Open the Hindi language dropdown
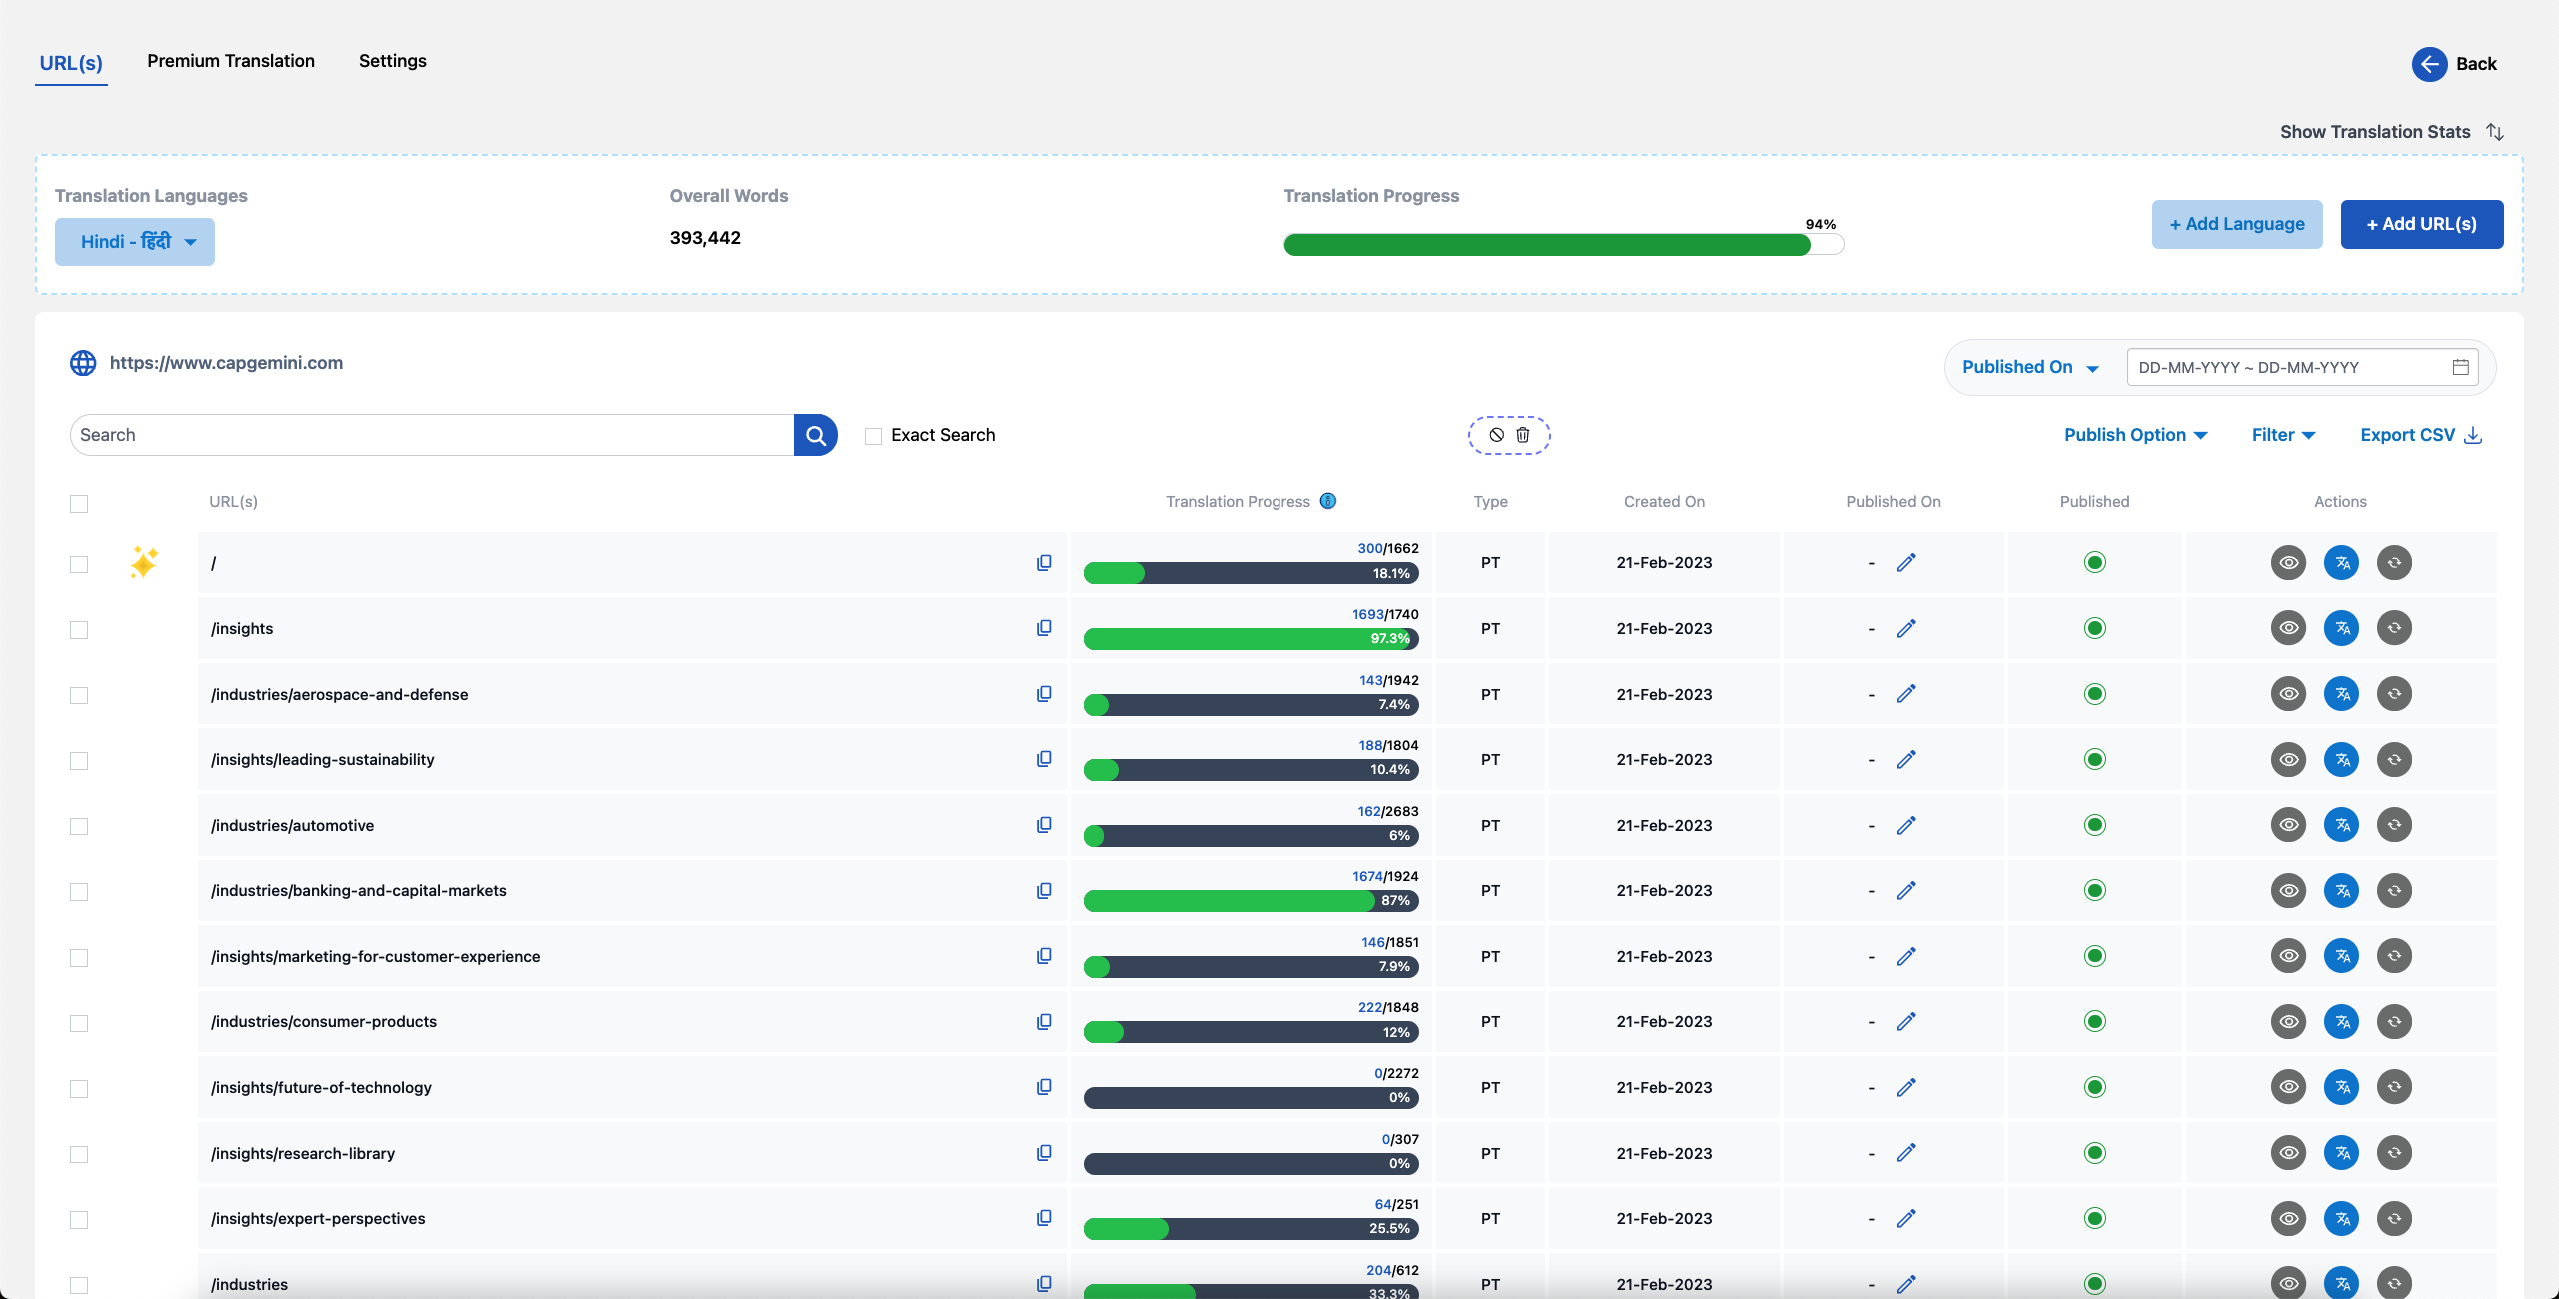 click(135, 242)
